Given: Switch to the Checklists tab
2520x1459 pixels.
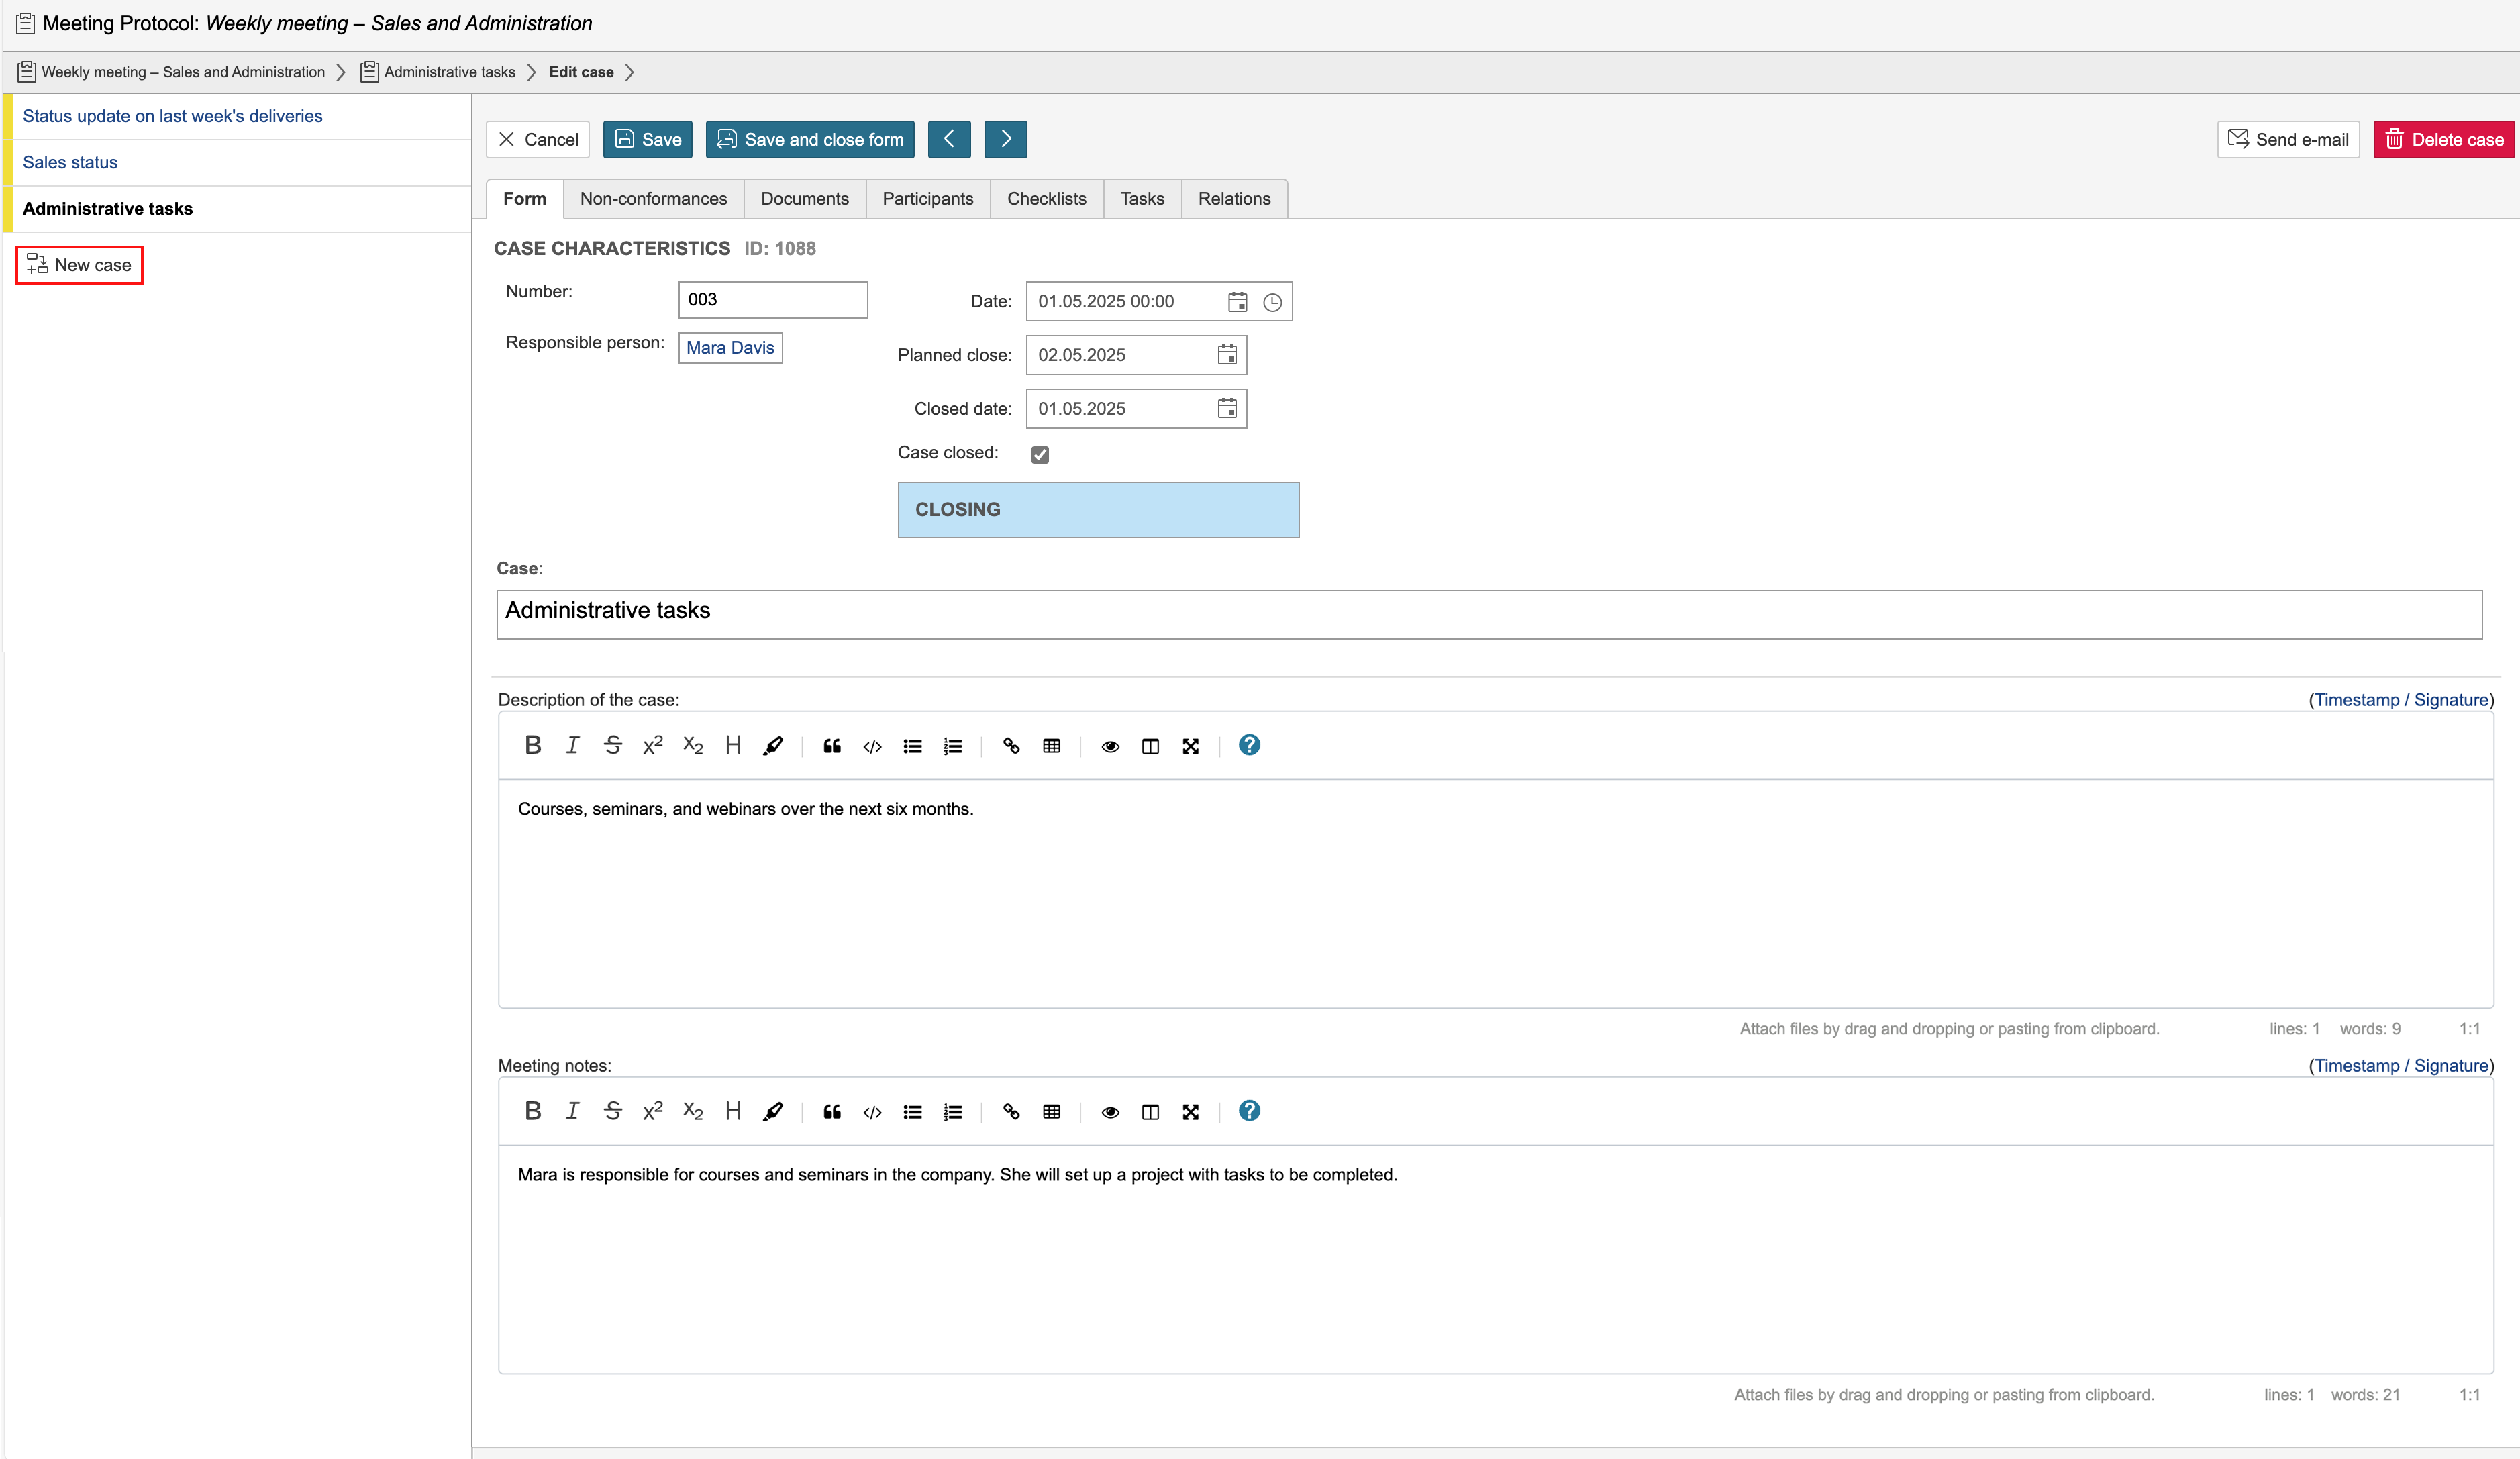Looking at the screenshot, I should pos(1046,199).
